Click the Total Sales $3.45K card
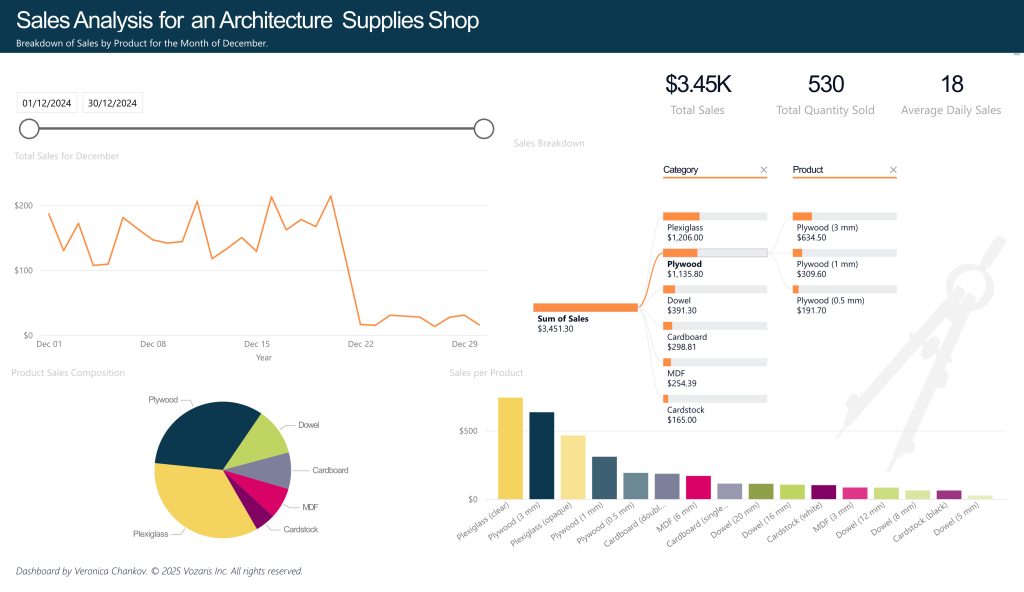 (x=698, y=94)
